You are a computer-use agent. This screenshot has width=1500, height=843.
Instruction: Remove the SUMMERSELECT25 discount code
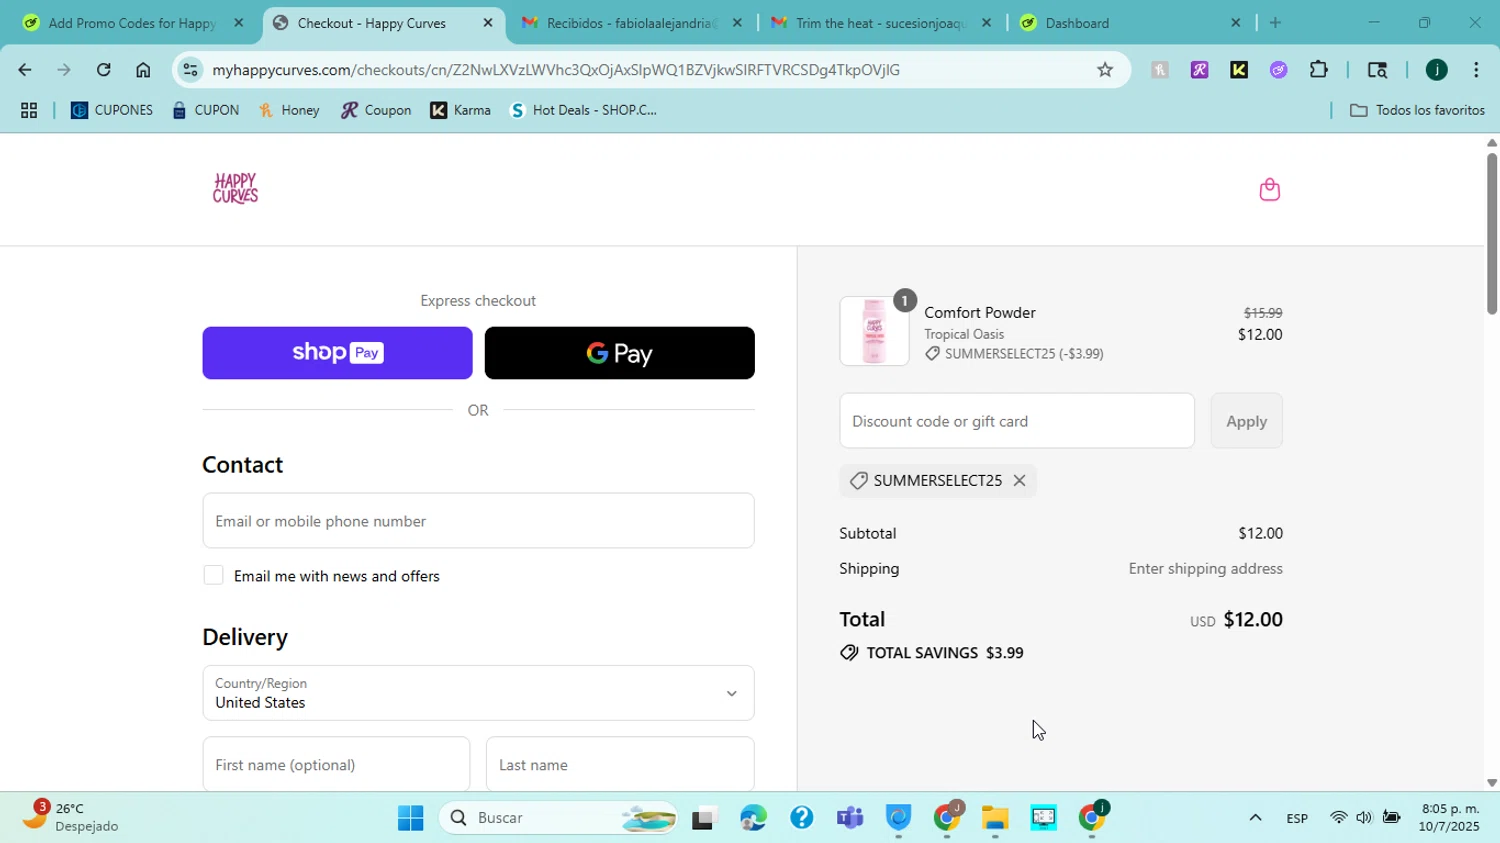click(x=1019, y=481)
